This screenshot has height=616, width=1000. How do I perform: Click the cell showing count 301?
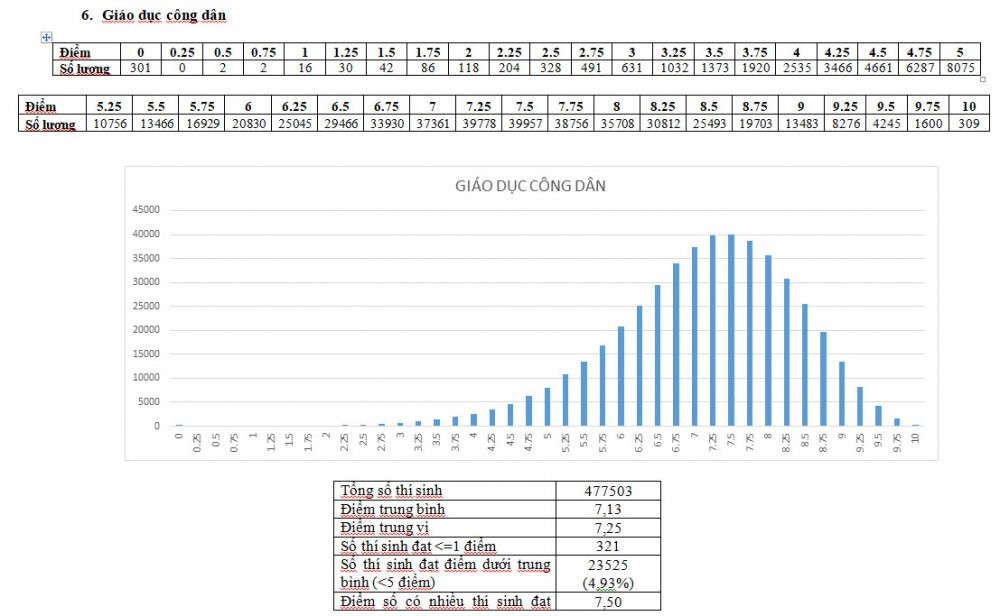point(140,68)
